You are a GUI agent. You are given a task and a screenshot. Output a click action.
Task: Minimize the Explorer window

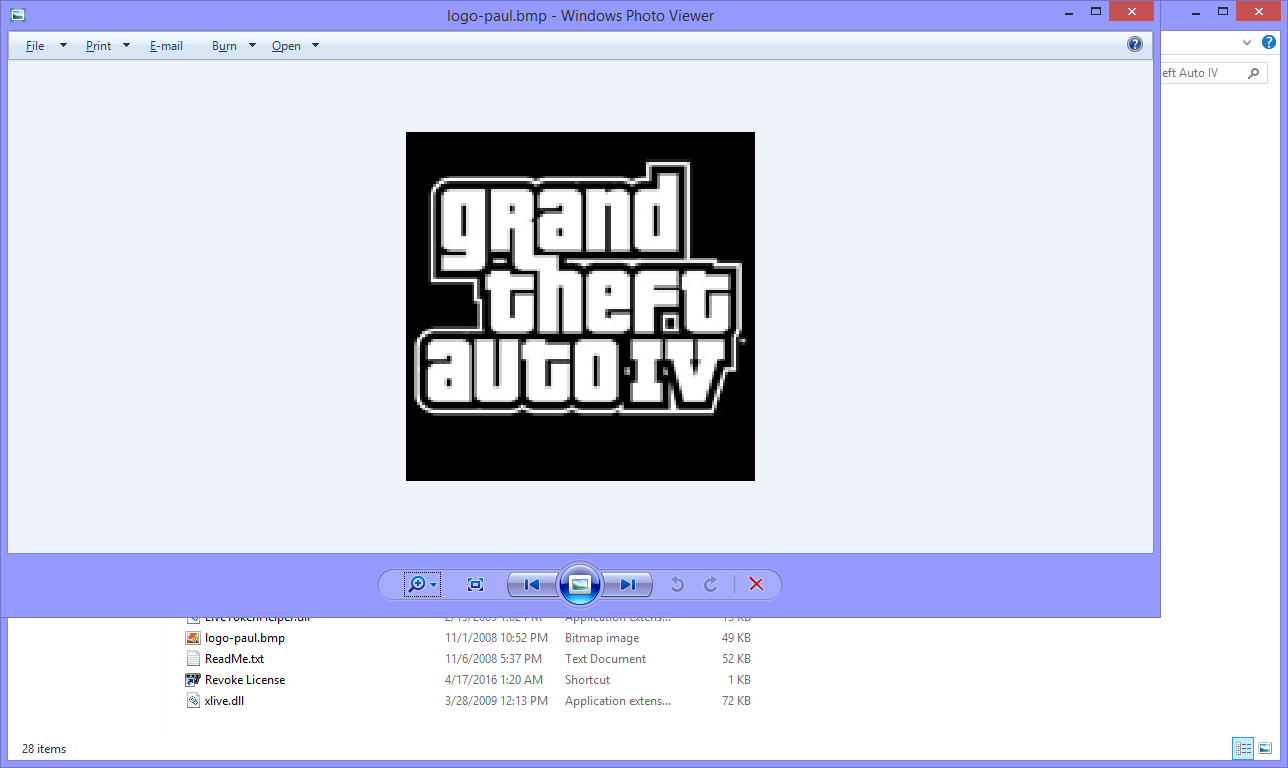(x=1195, y=10)
